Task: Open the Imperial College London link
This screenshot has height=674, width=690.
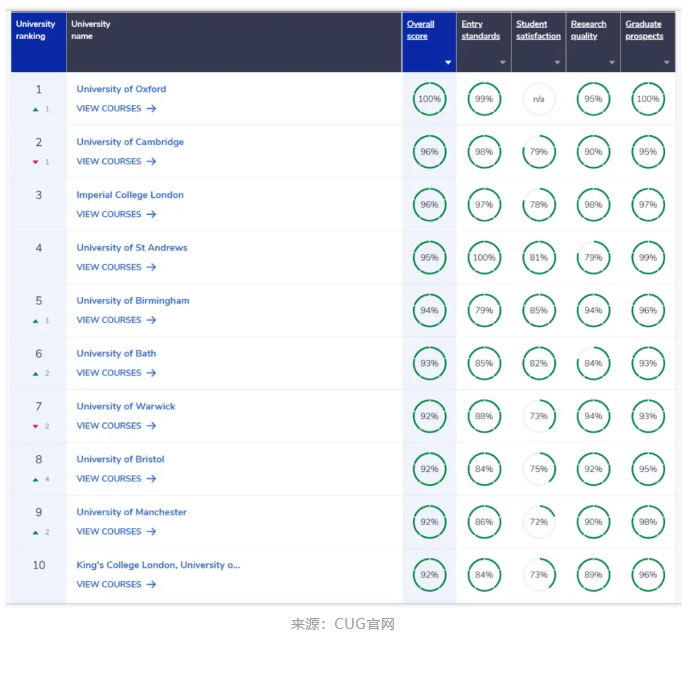Action: [130, 195]
